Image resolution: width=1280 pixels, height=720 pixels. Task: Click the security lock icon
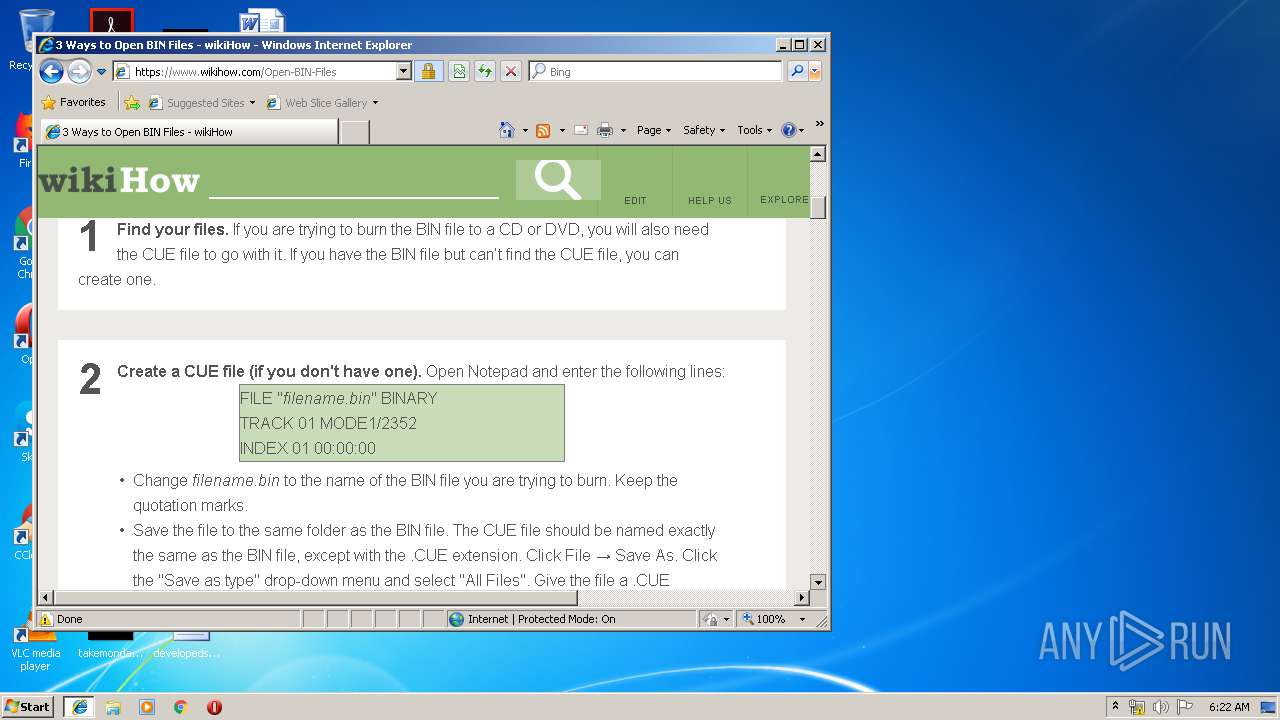coord(428,71)
